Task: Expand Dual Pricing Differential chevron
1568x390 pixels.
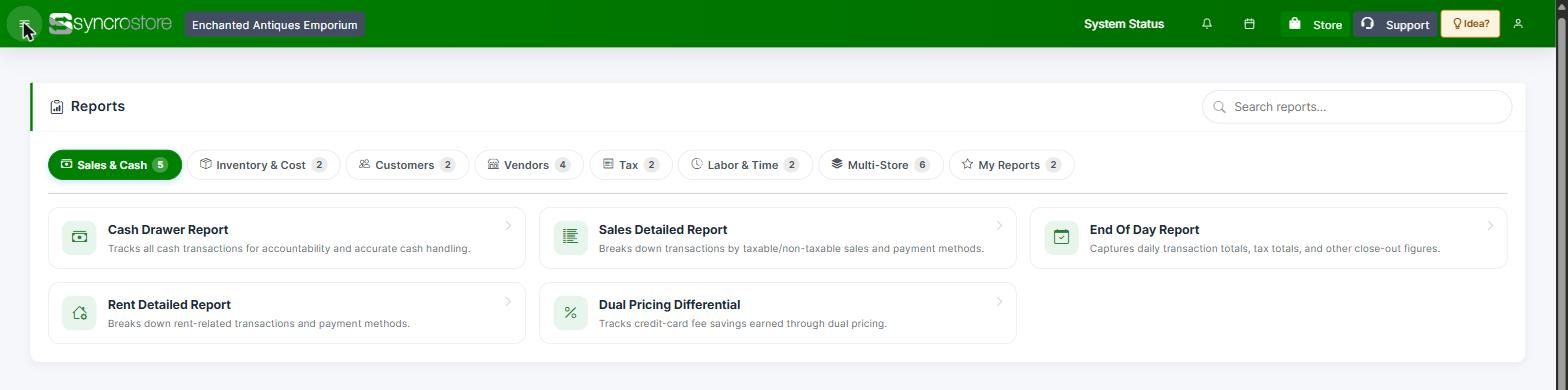Action: tap(999, 301)
